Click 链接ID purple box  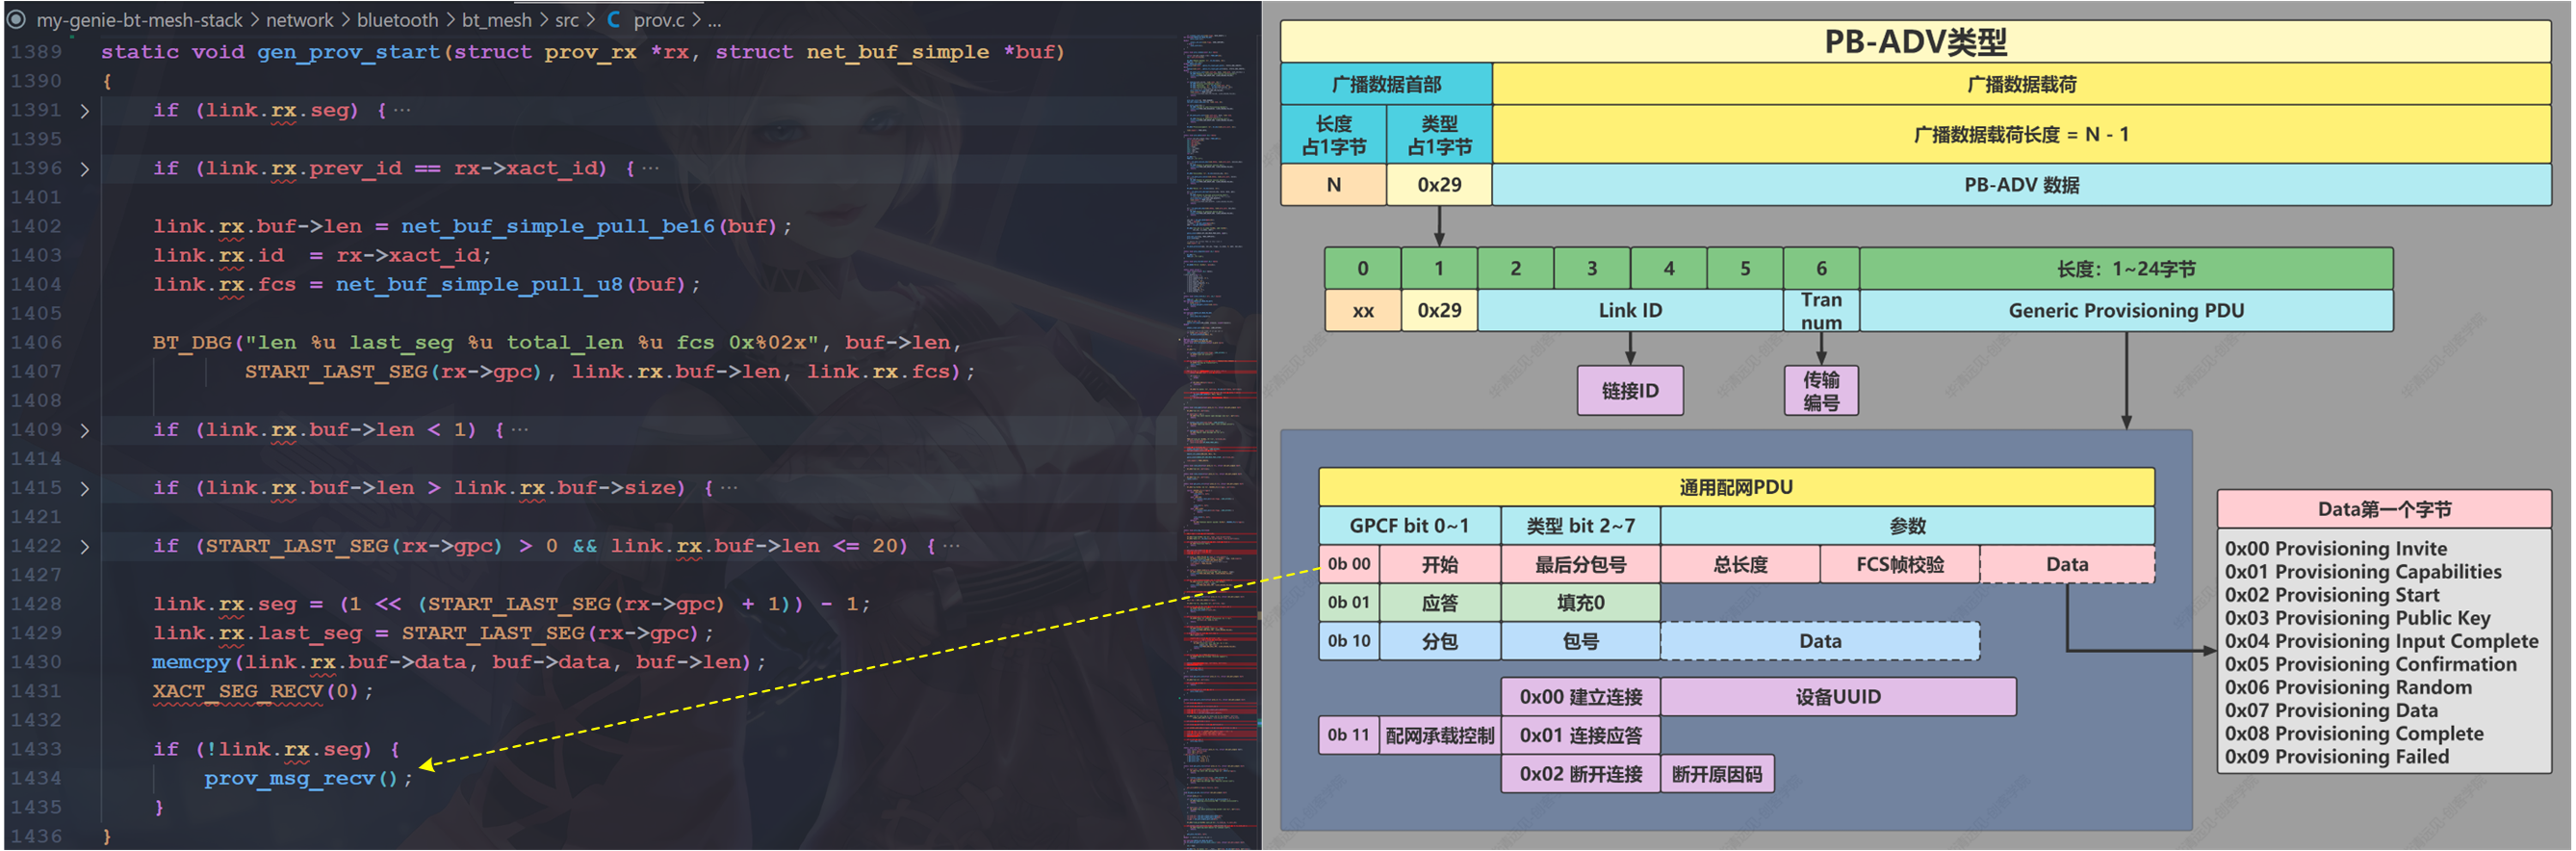tap(1630, 391)
